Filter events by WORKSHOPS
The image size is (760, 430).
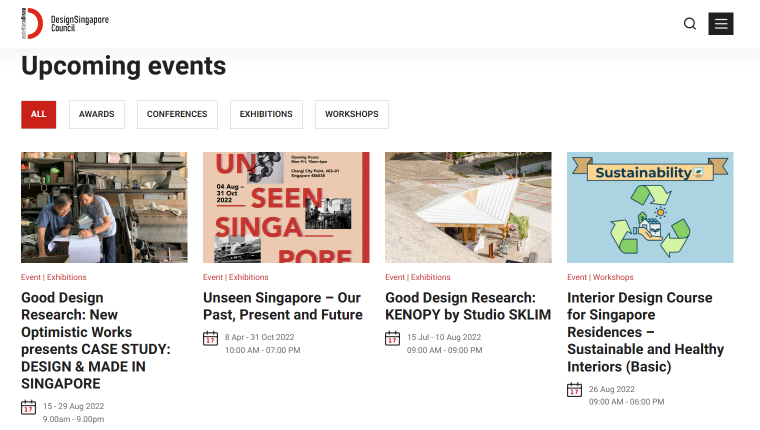click(352, 114)
